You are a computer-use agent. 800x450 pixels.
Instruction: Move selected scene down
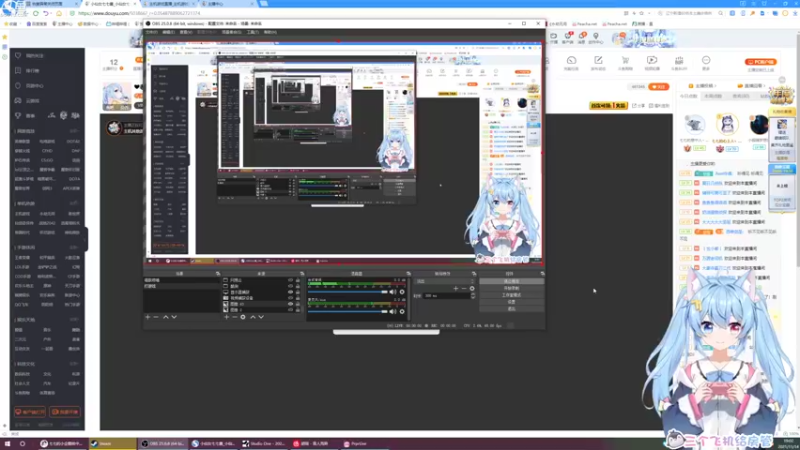pos(174,317)
